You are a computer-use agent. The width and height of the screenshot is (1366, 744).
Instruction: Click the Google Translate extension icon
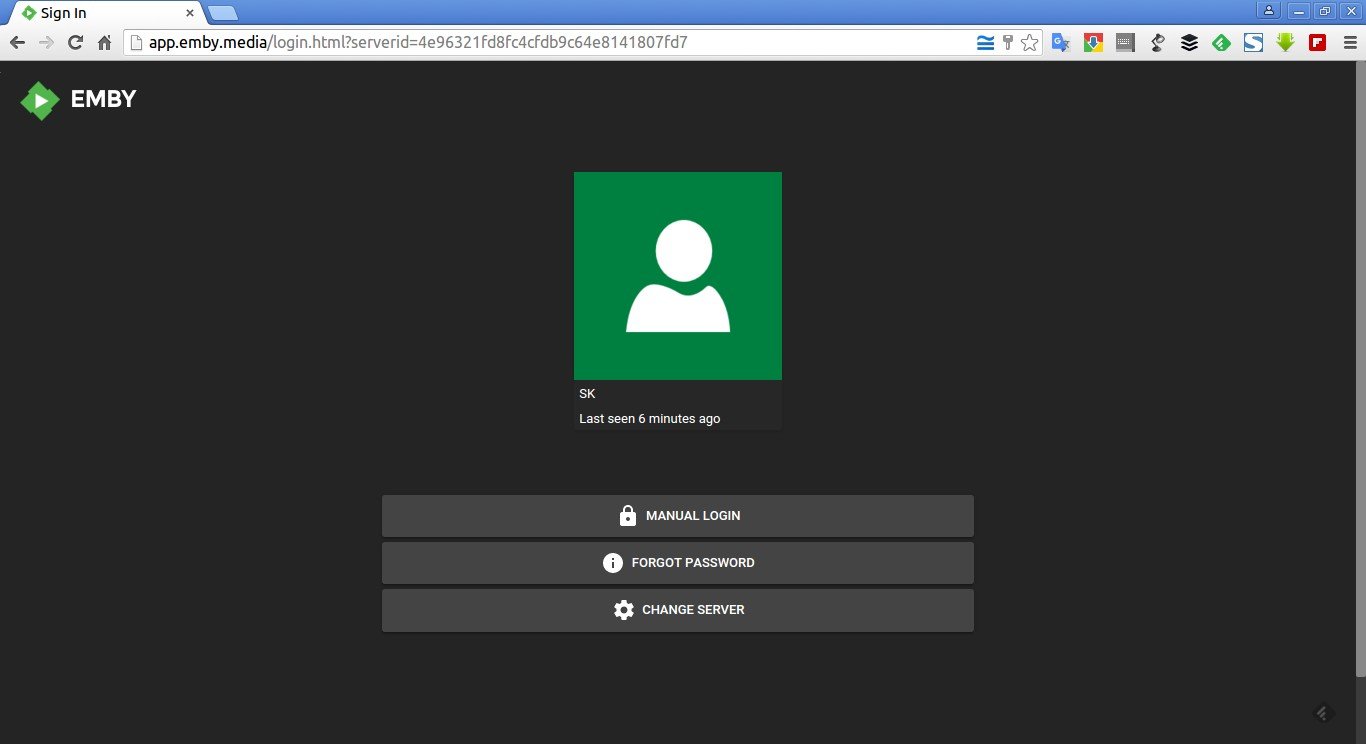coord(1061,43)
